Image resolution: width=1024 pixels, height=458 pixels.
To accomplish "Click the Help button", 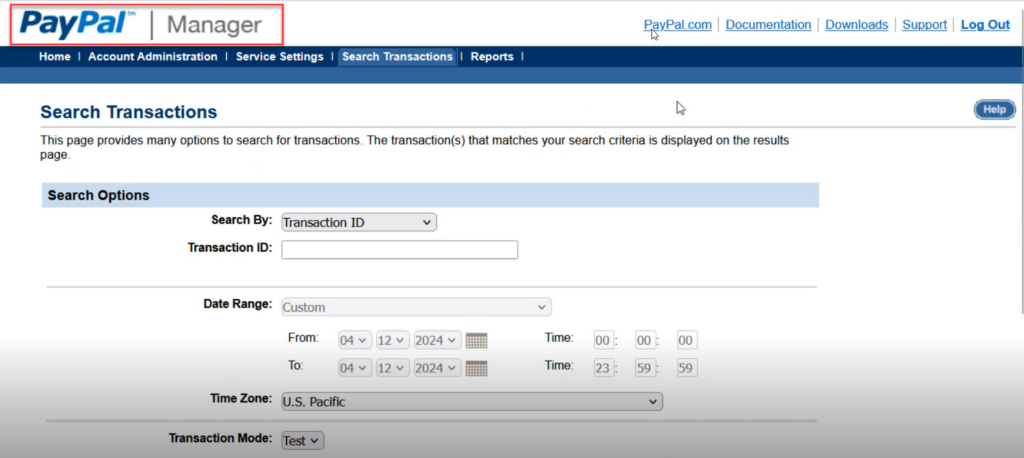I will pyautogui.click(x=995, y=110).
